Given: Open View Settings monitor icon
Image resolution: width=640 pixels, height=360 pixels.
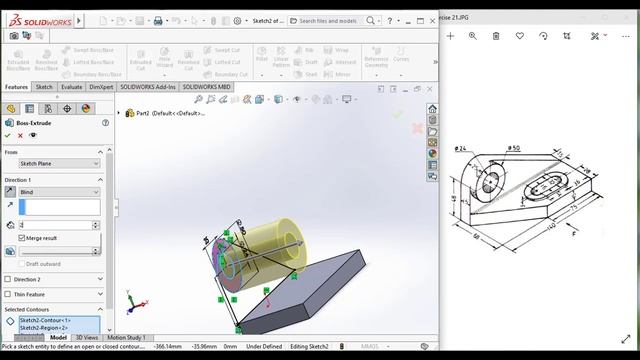Looking at the screenshot, I should pos(347,99).
